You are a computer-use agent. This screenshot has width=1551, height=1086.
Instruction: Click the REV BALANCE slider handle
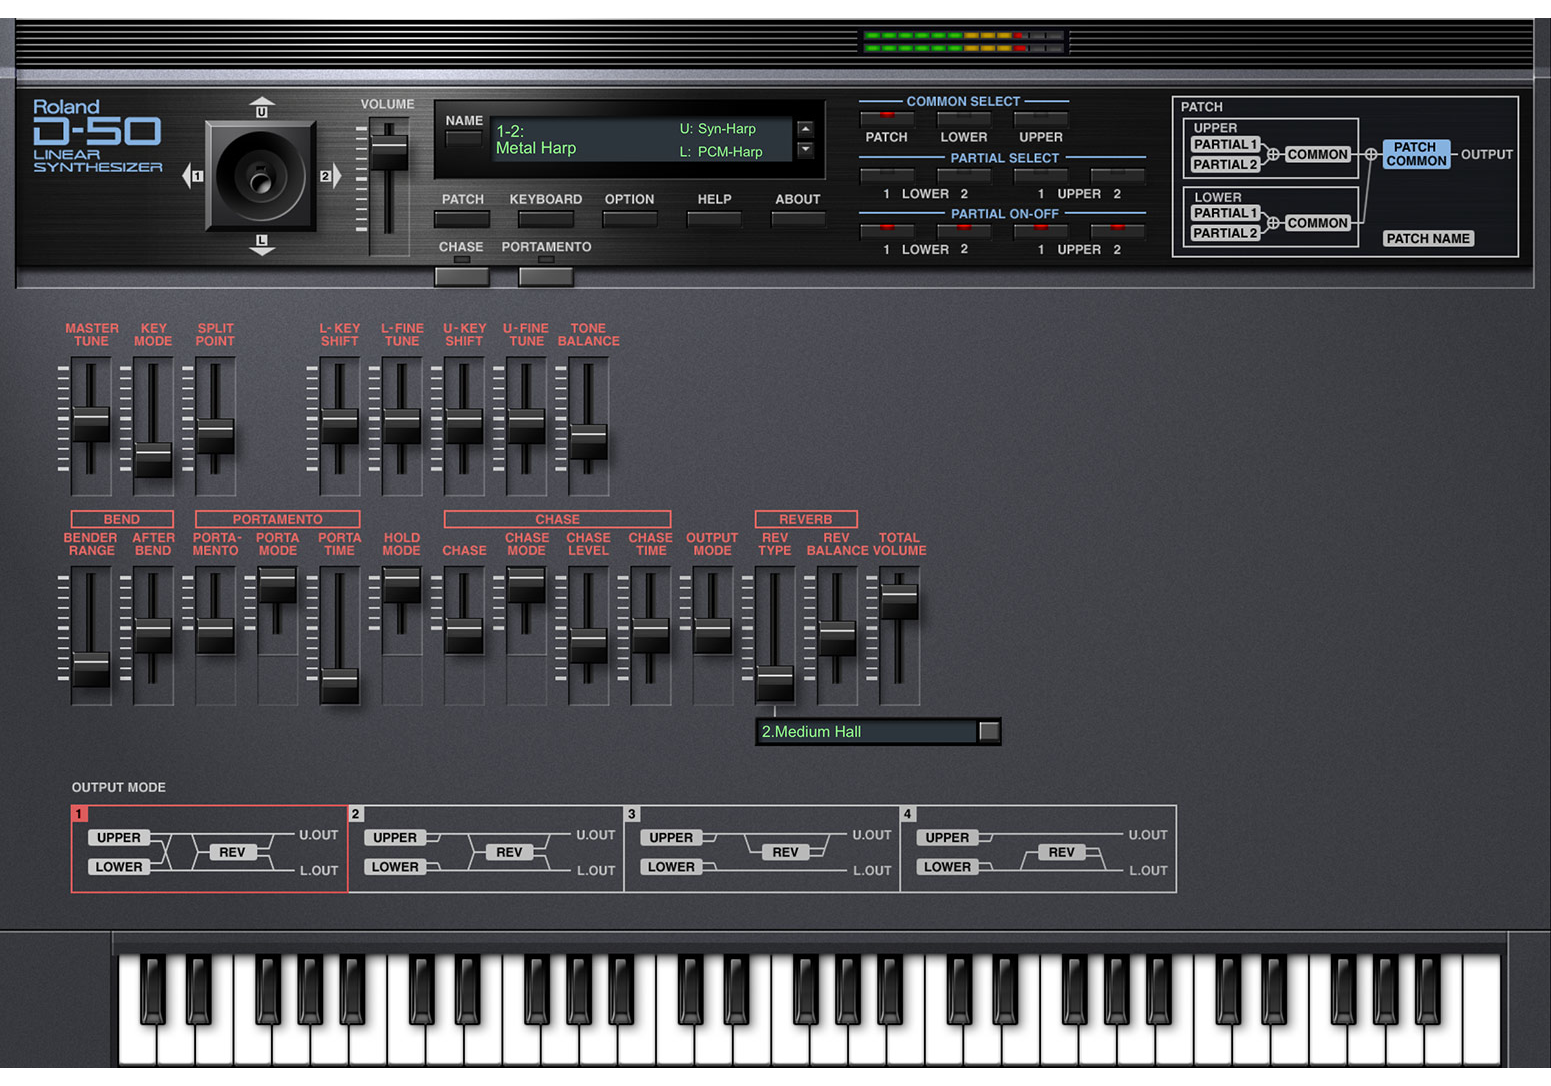(837, 638)
